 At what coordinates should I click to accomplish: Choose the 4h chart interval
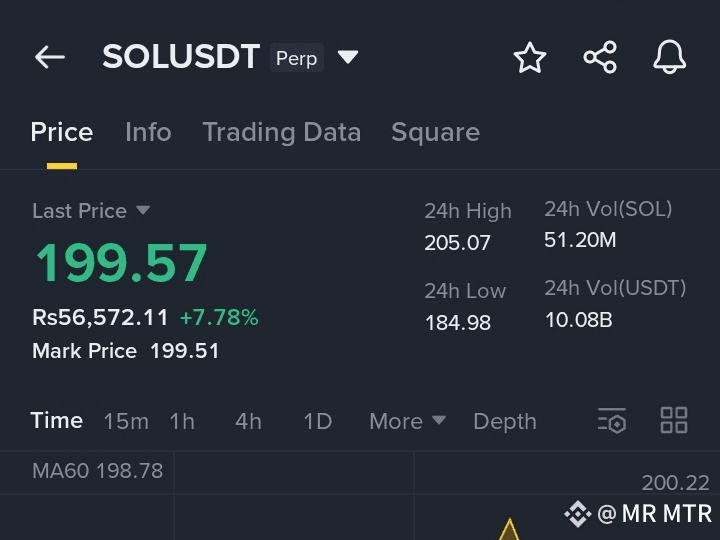tap(248, 421)
